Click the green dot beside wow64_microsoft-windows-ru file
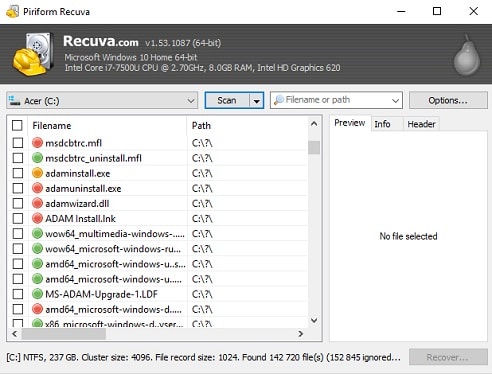This screenshot has height=374, width=492. click(x=38, y=249)
